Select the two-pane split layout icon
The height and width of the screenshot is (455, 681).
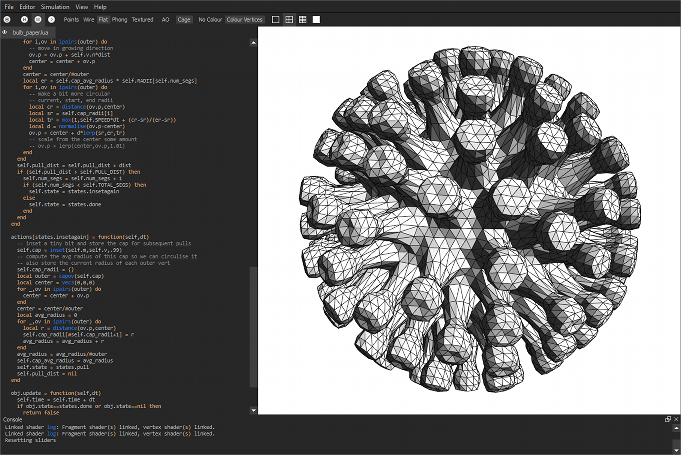click(289, 19)
